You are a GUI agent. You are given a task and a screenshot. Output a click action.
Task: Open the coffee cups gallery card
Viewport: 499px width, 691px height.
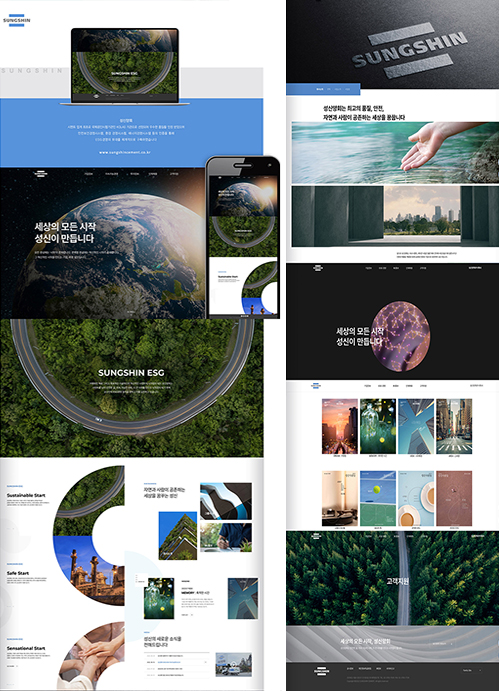(416, 498)
